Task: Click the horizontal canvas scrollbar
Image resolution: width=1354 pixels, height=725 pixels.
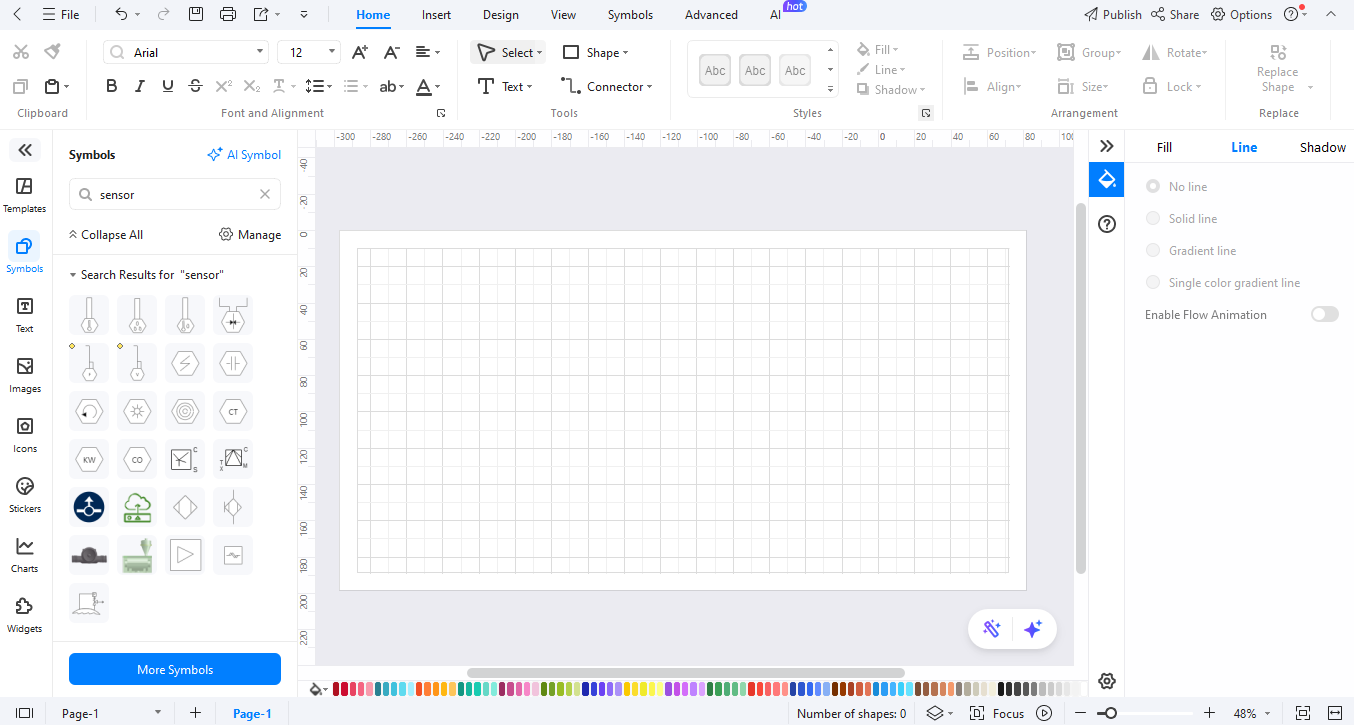Action: [686, 673]
